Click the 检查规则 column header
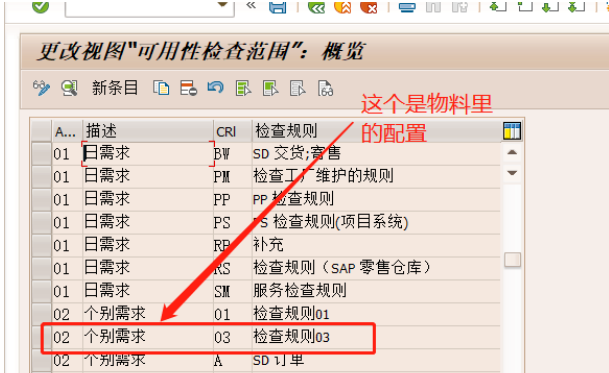The image size is (609, 373). pyautogui.click(x=376, y=131)
